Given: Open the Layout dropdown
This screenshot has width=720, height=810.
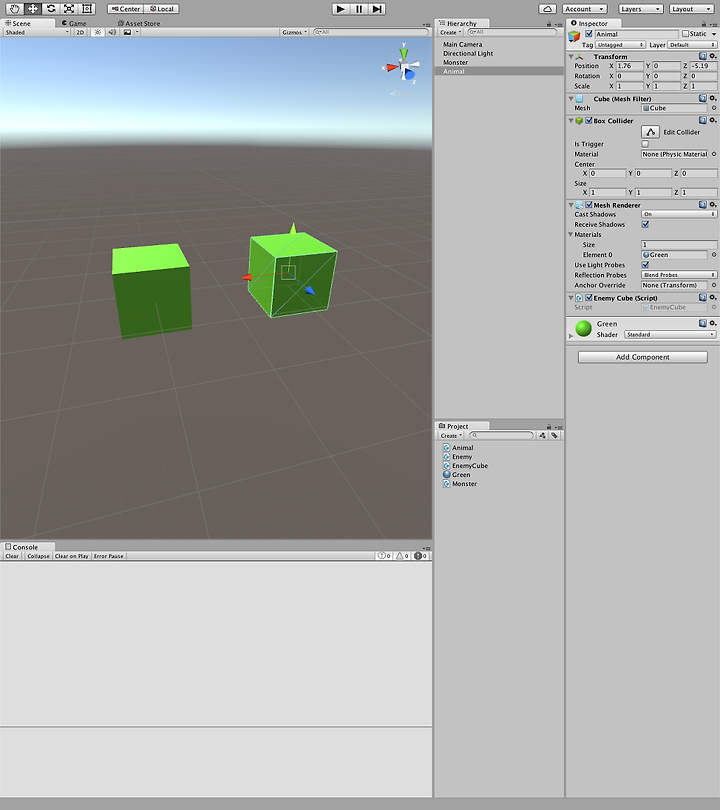Looking at the screenshot, I should 692,9.
